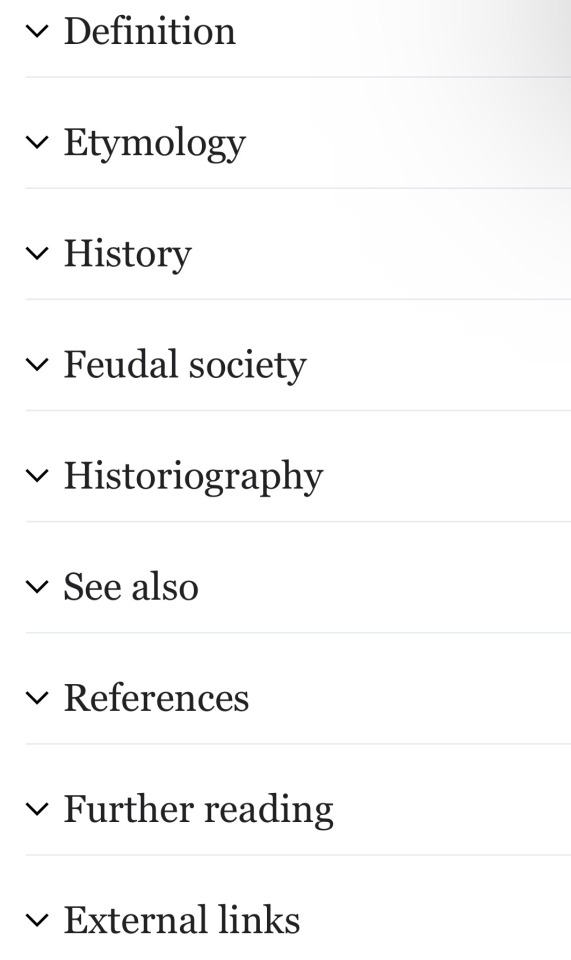The height and width of the screenshot is (960, 571).
Task: Click the chevron next to References
Action: (37, 698)
